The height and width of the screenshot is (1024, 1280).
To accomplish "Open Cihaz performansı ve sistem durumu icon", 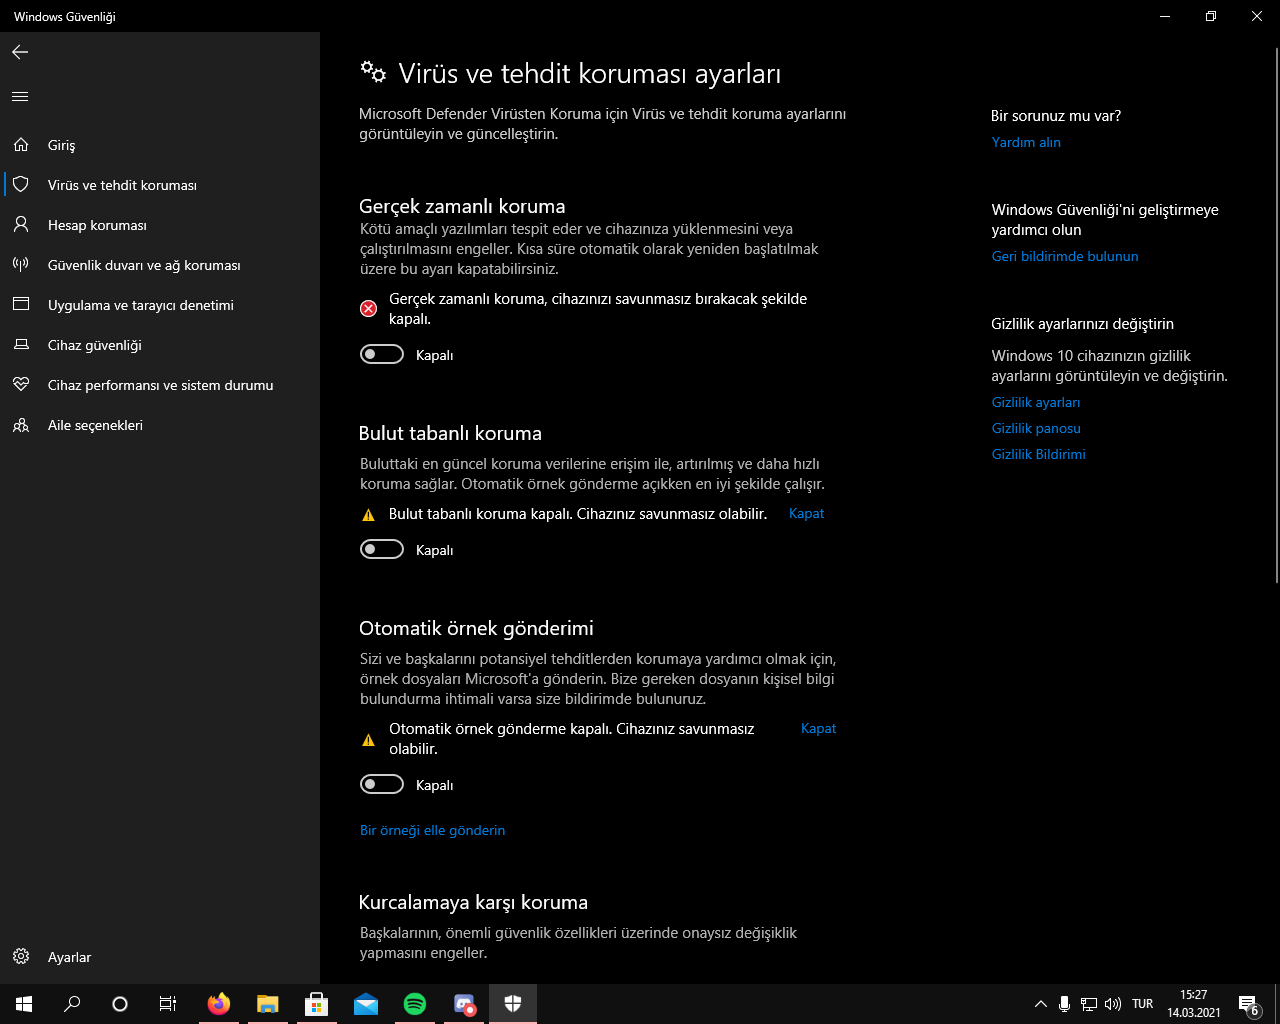I will click(x=21, y=385).
